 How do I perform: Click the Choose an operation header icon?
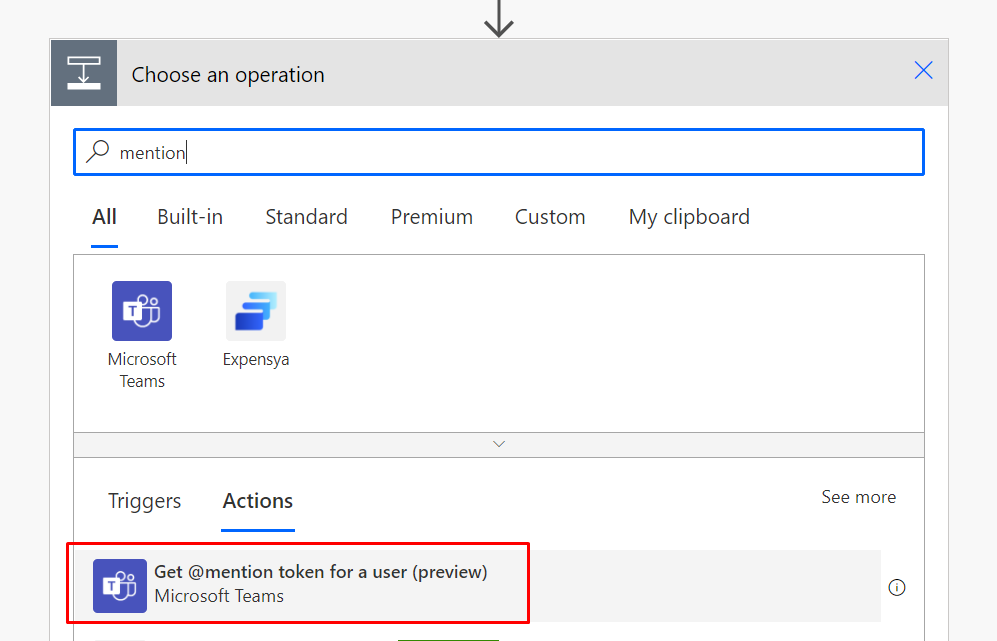click(84, 73)
